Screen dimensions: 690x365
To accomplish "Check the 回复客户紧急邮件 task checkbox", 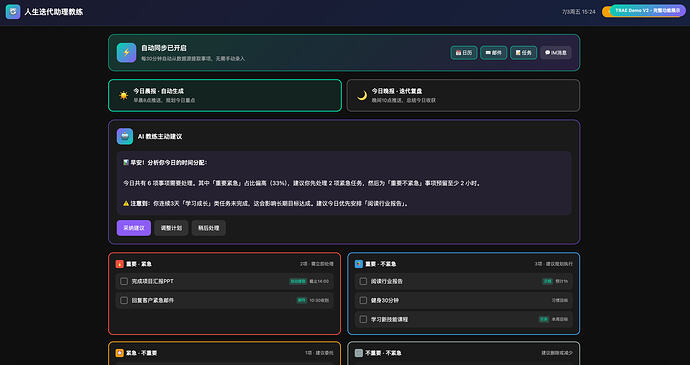I will [124, 300].
